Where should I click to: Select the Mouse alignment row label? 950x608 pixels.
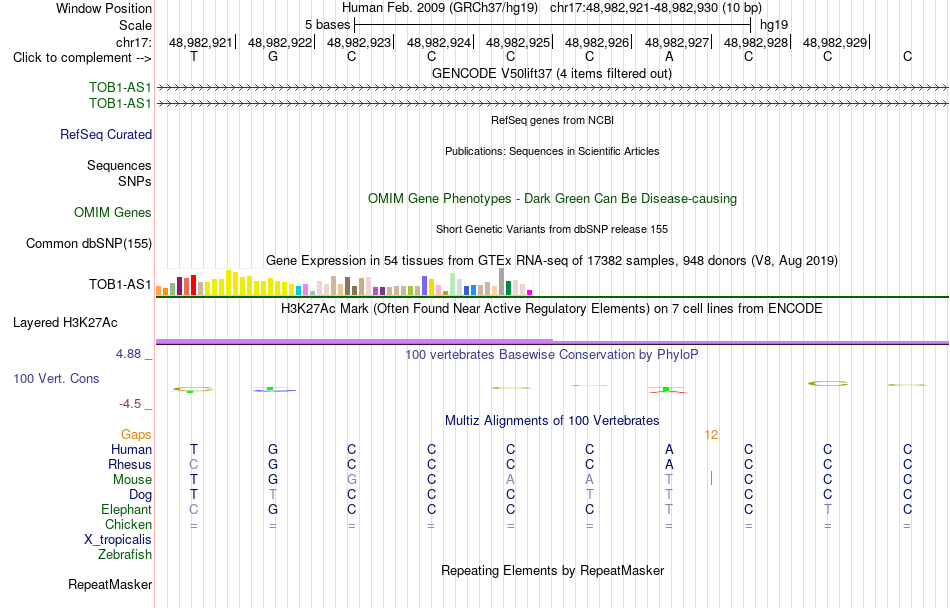point(132,480)
